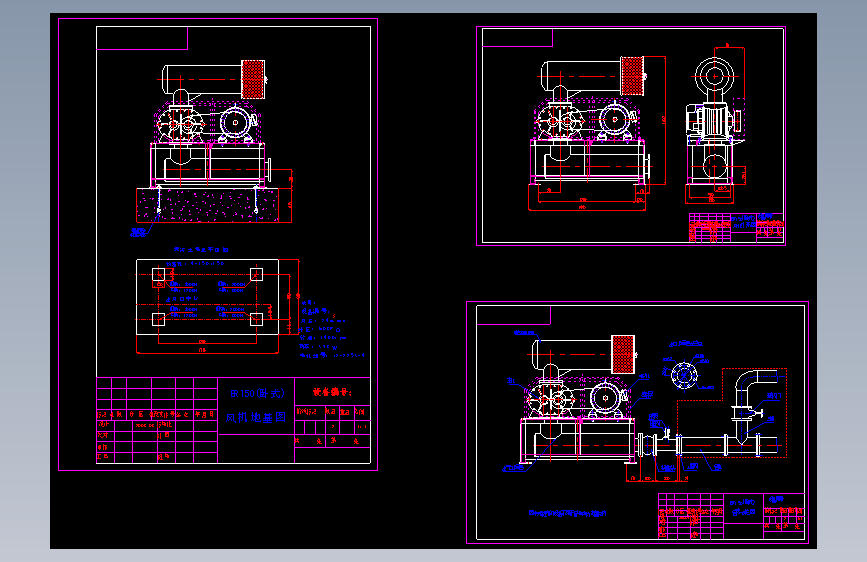867x562 pixels.
Task: Select the red silencer mesh on the foundation sheet
Action: [x=253, y=79]
